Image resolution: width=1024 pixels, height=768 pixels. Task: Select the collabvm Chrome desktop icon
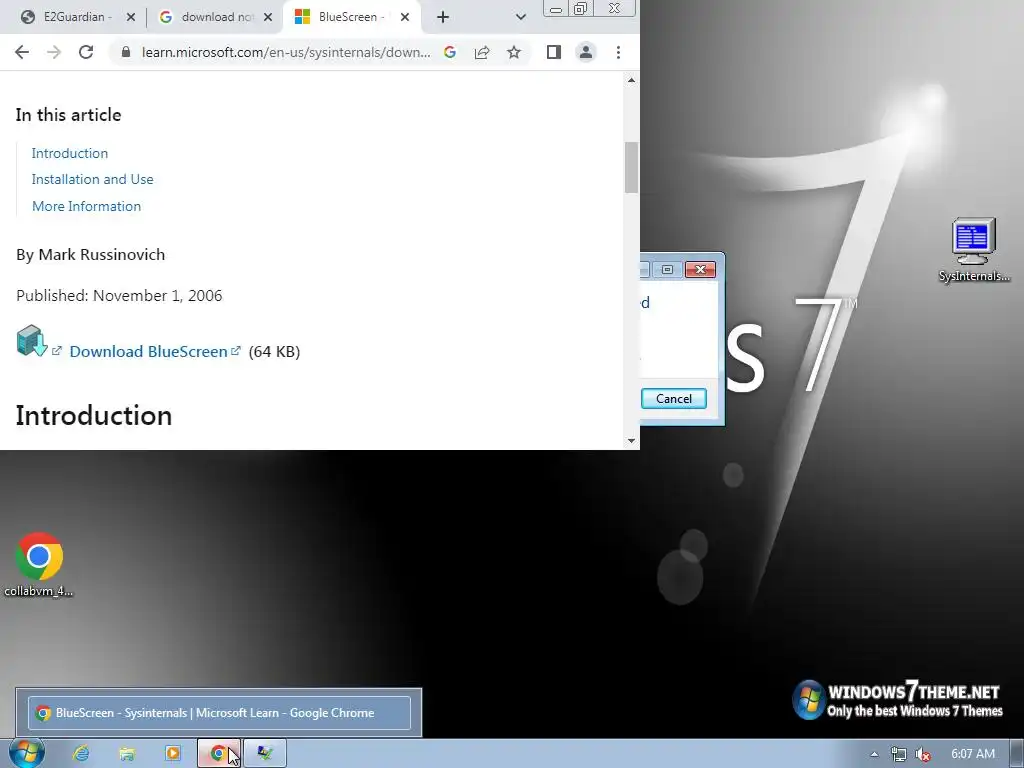tap(39, 565)
